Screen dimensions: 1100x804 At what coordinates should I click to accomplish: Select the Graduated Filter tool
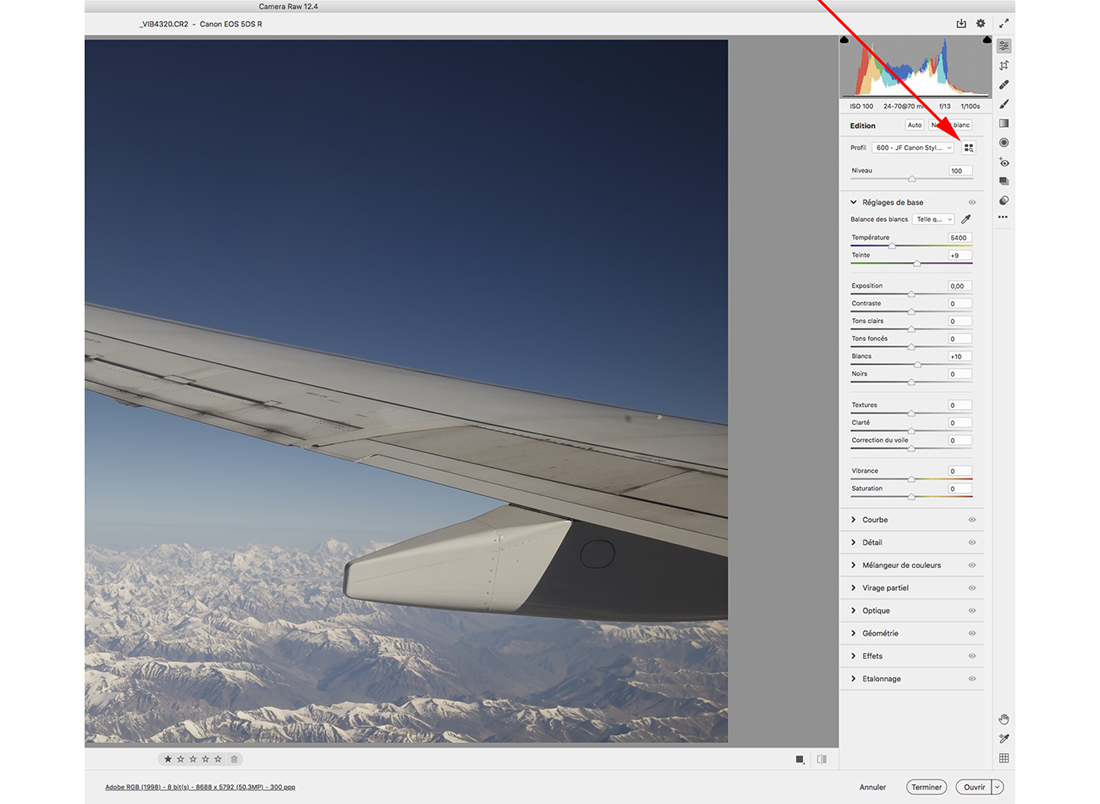(1004, 124)
